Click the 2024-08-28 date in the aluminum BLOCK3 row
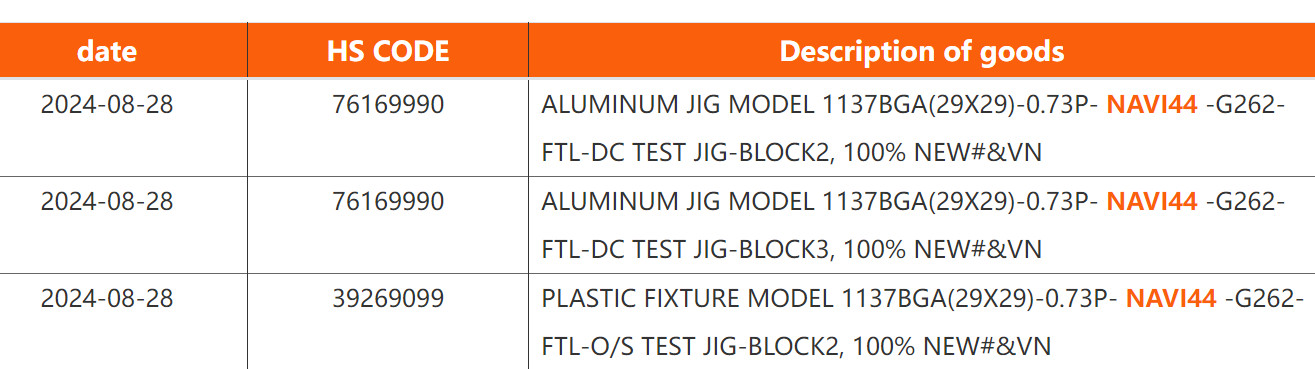This screenshot has width=1315, height=369. pyautogui.click(x=107, y=202)
